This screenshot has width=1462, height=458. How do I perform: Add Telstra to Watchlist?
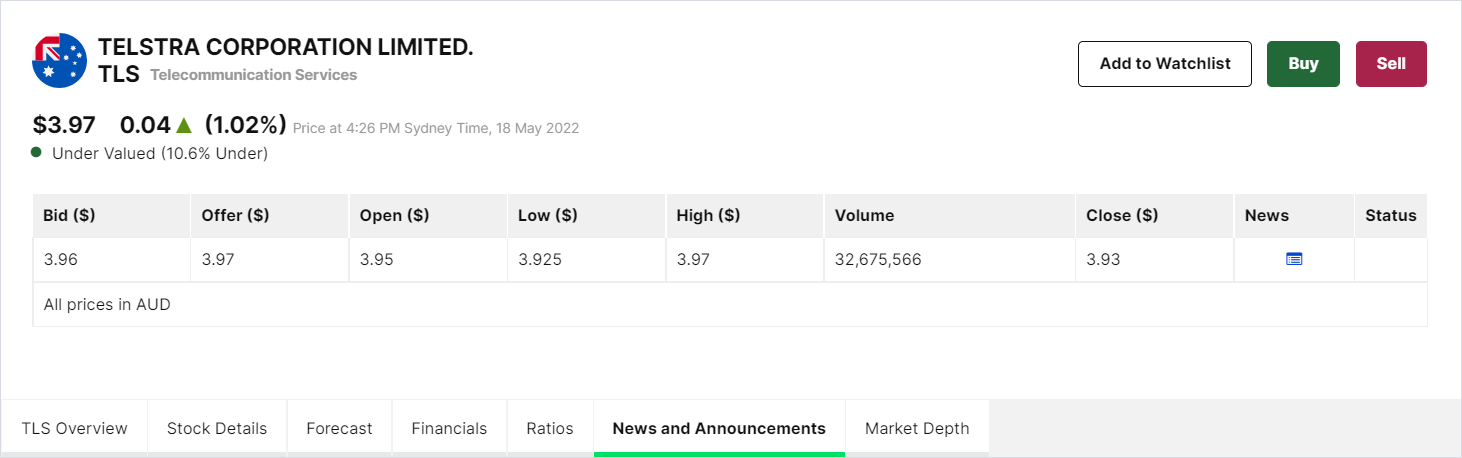(1165, 64)
